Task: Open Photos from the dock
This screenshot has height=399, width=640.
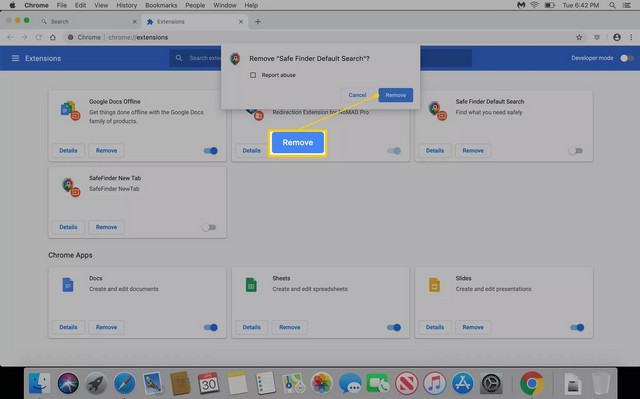Action: 322,383
